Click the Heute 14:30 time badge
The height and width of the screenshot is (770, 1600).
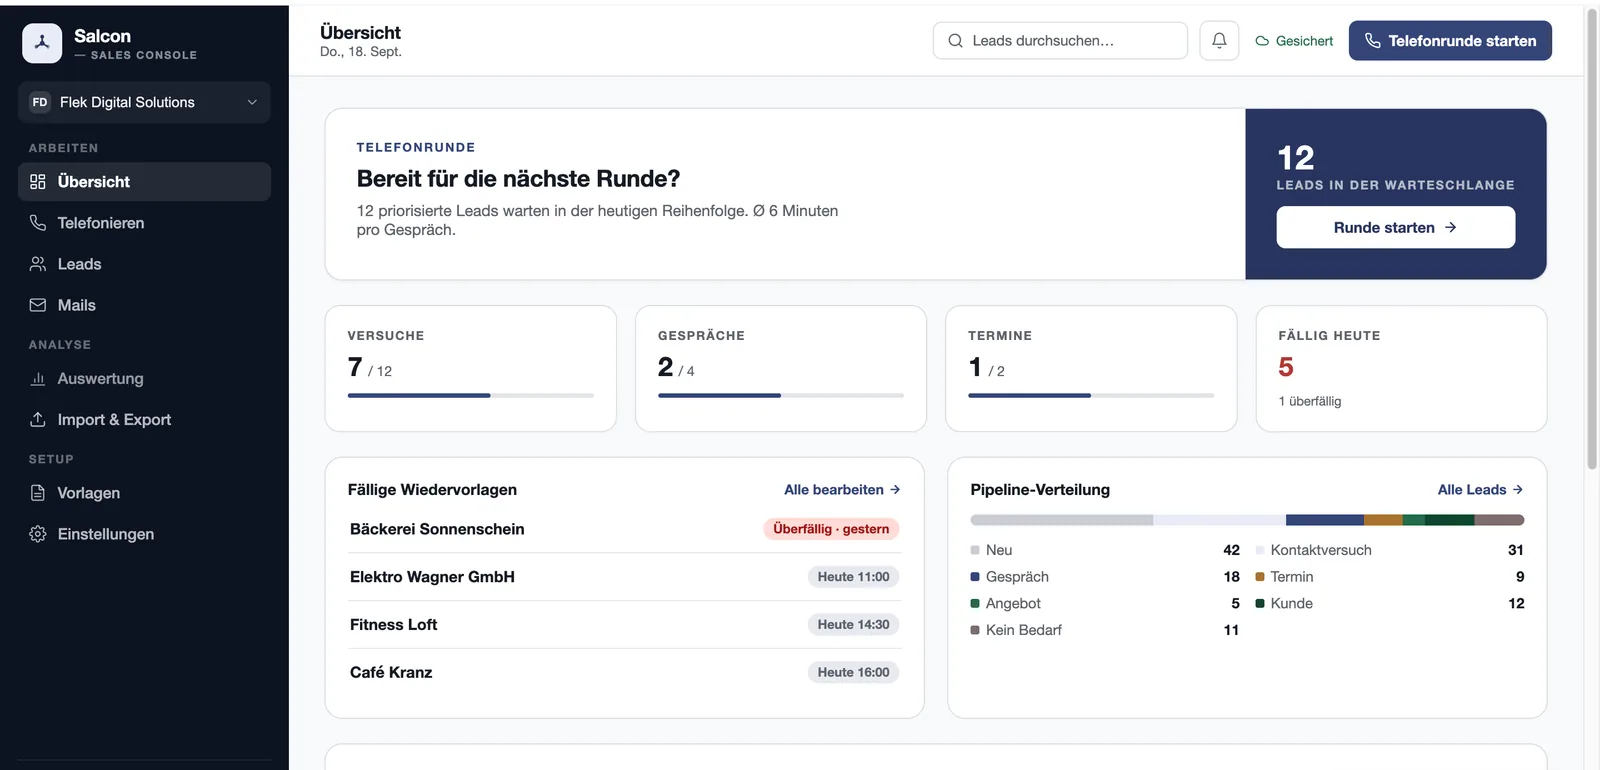pos(853,625)
